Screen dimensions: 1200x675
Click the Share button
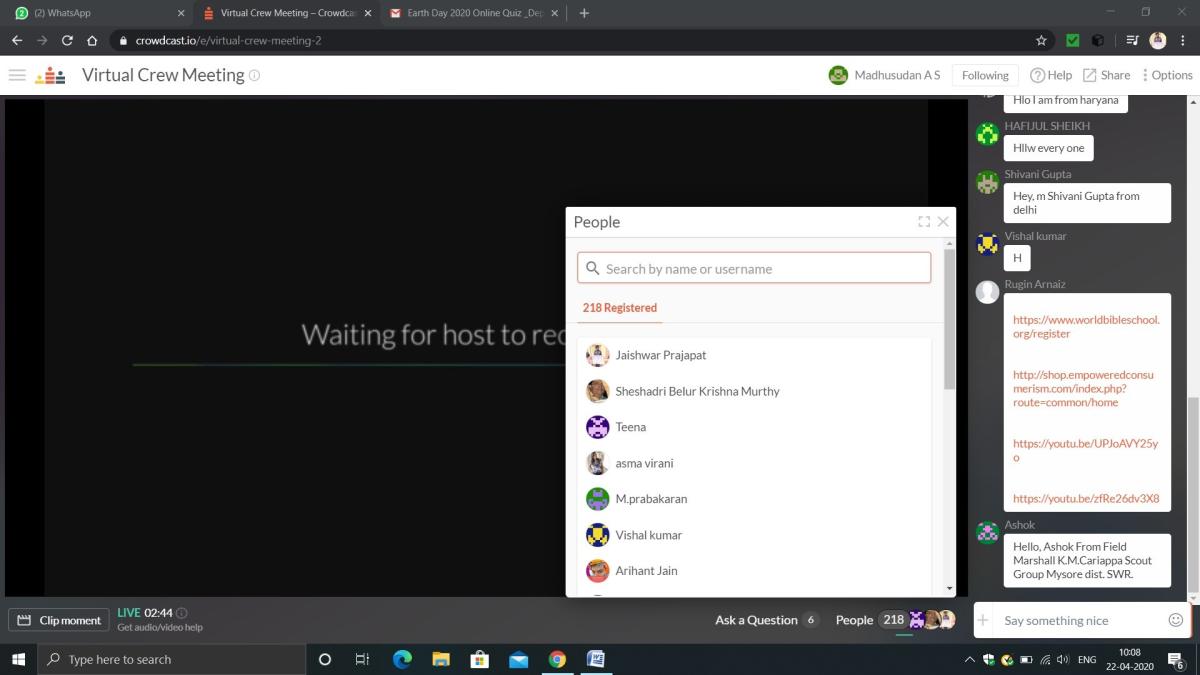tap(1106, 75)
